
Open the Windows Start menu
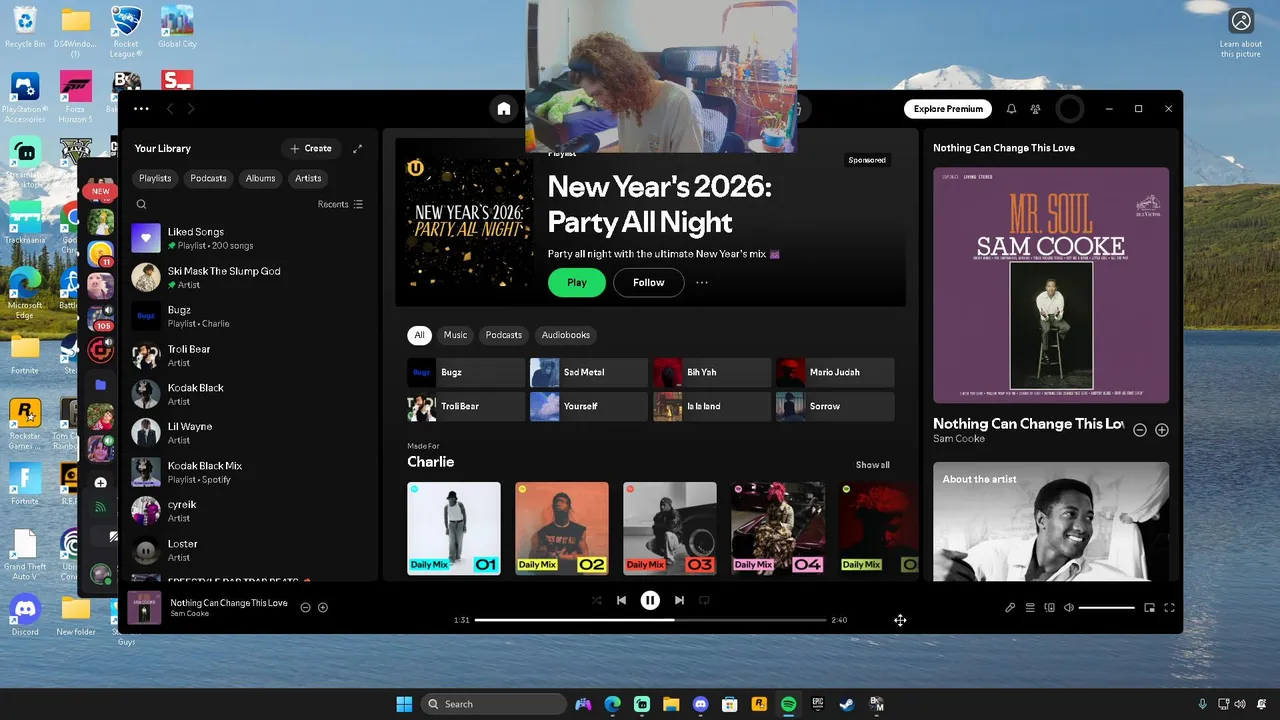[x=404, y=704]
